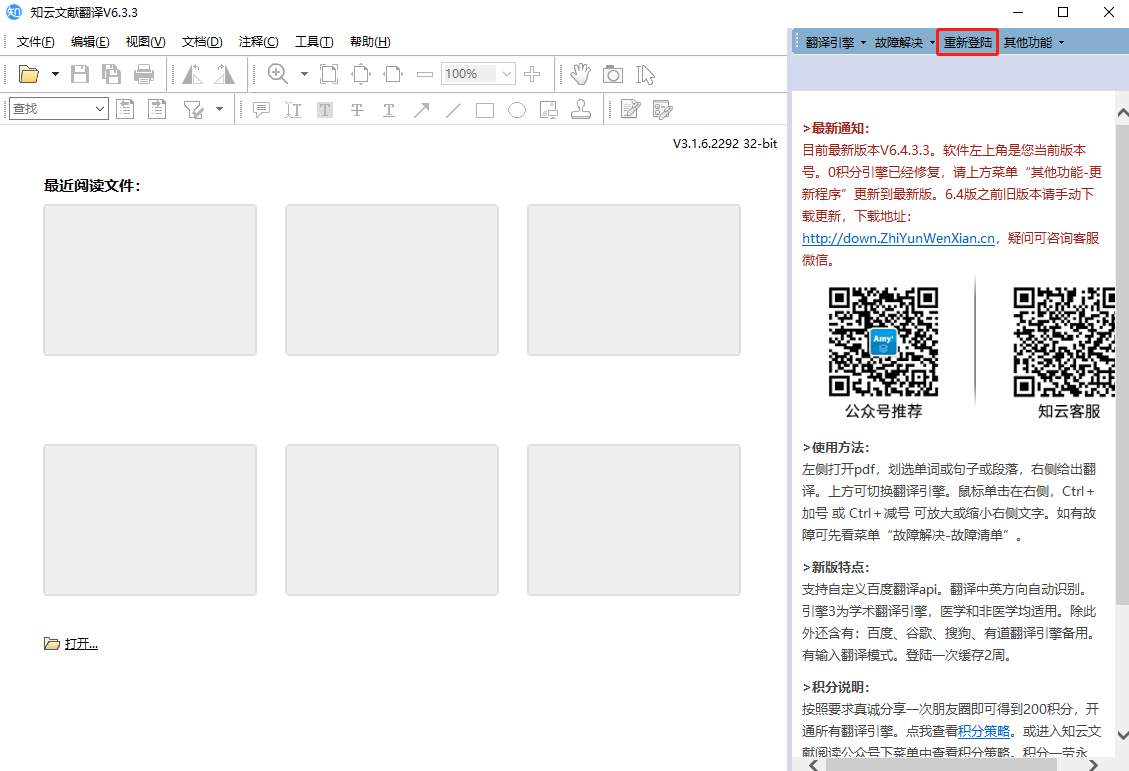Select the underline annotation tool
The image size is (1129, 771).
click(389, 109)
